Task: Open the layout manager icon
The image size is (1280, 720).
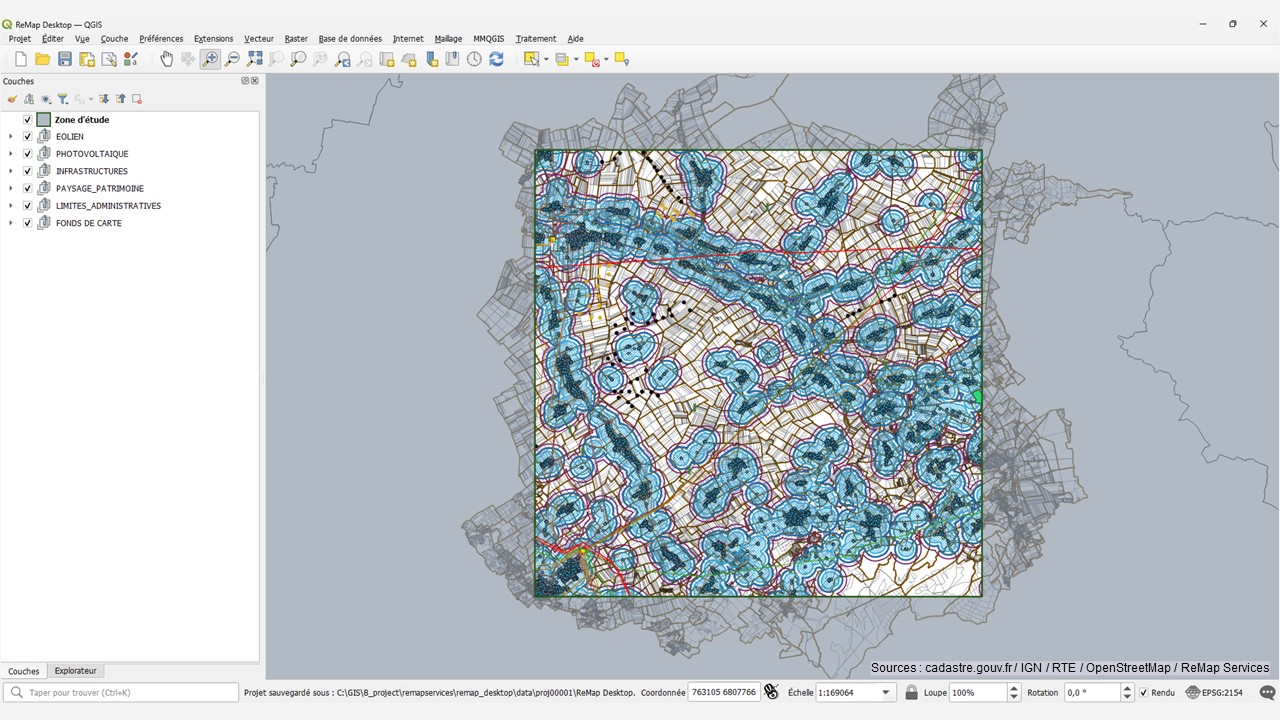Action: tap(109, 60)
